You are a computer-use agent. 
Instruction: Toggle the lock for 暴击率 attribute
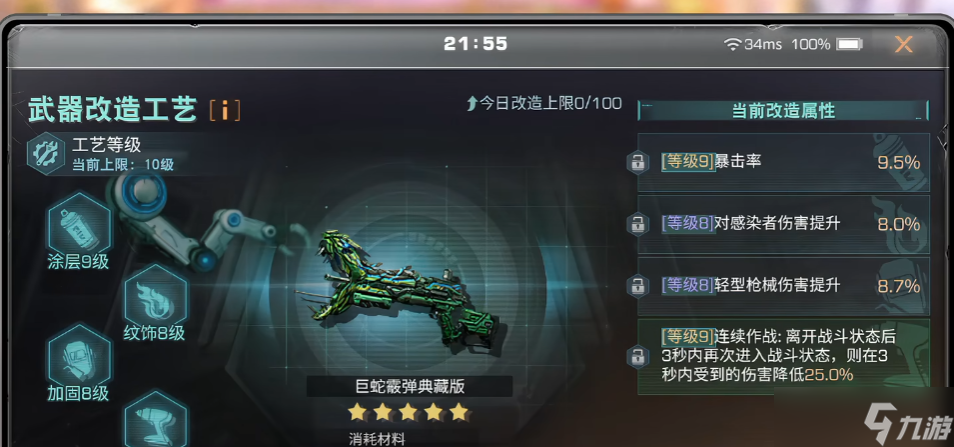(637, 162)
